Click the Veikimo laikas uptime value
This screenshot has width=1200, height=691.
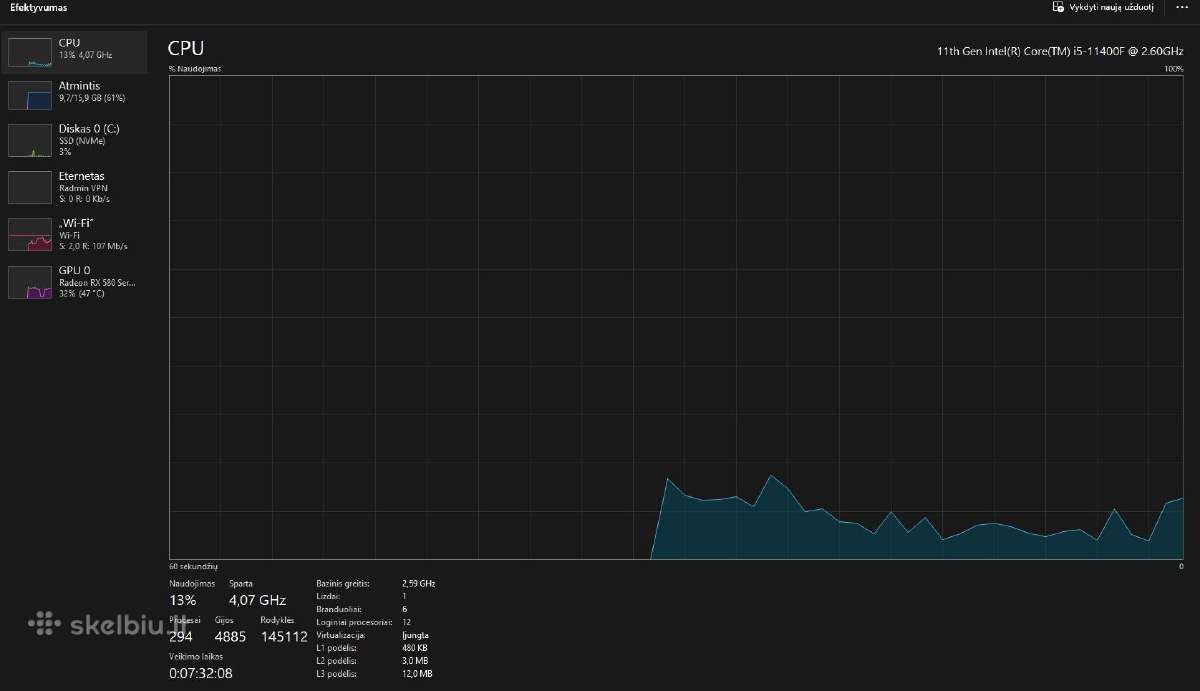click(x=201, y=673)
